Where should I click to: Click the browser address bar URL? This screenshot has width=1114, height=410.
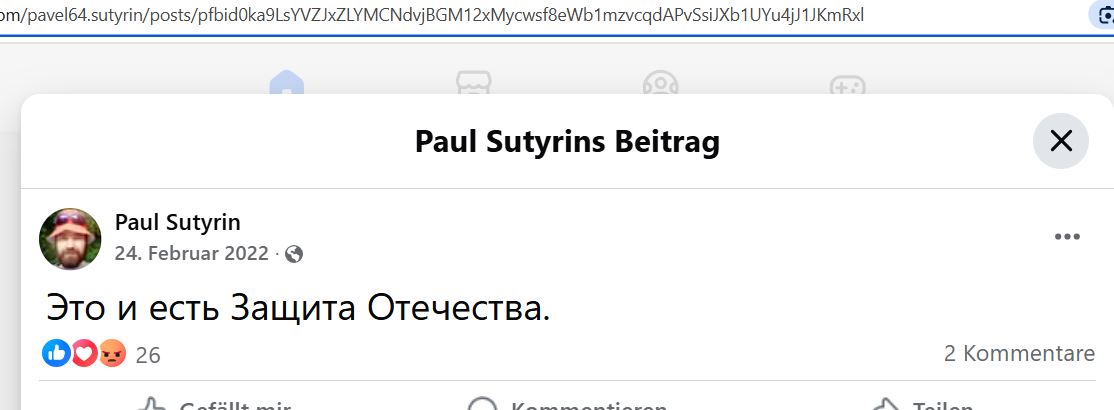click(432, 15)
